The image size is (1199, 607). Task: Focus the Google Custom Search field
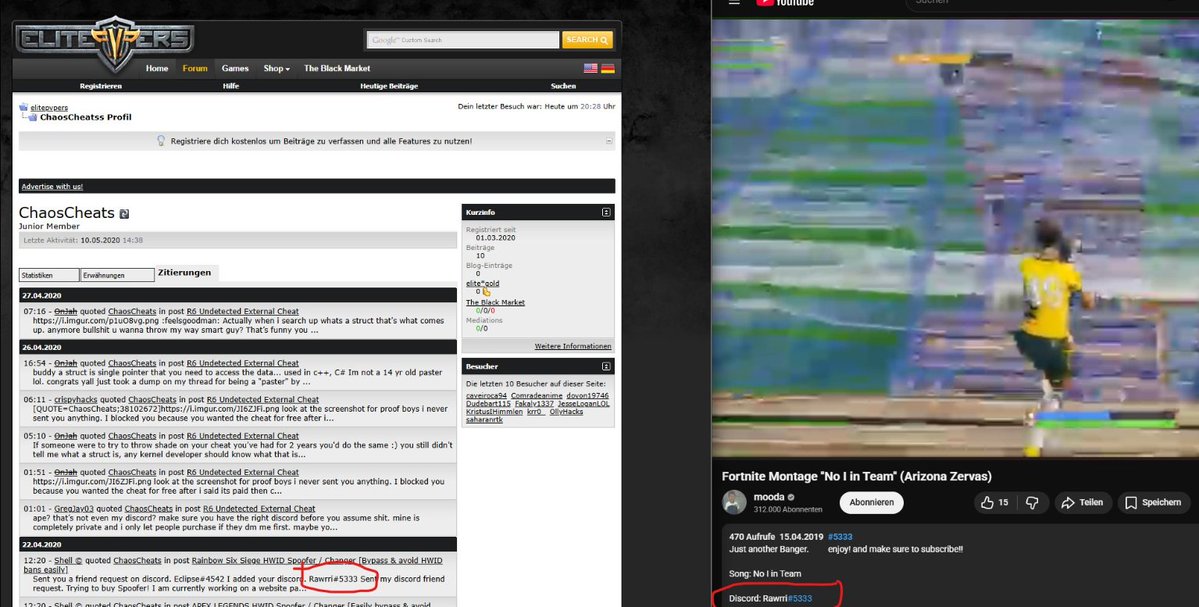point(463,40)
